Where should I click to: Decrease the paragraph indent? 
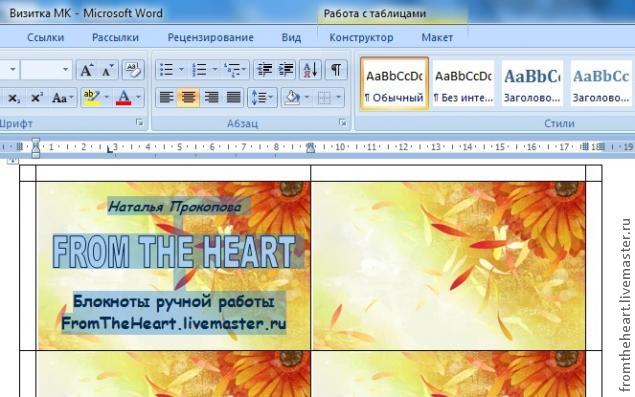265,70
